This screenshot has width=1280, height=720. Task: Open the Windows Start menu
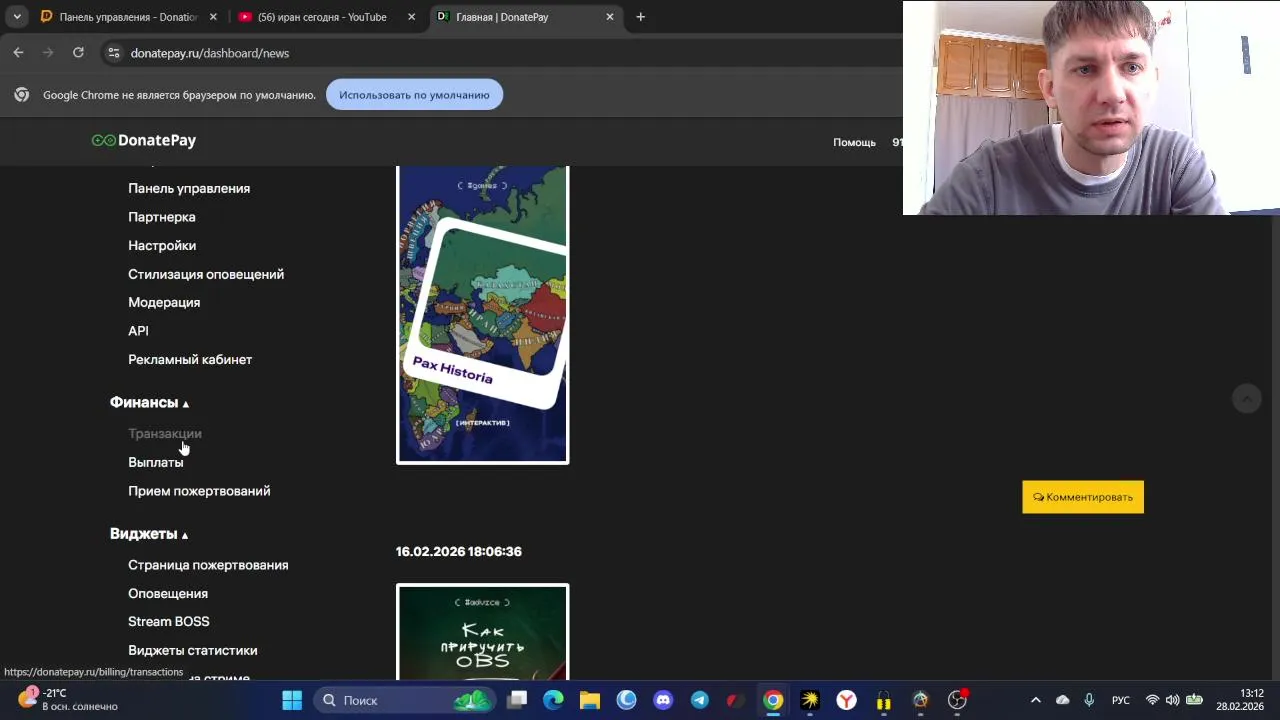pos(292,700)
